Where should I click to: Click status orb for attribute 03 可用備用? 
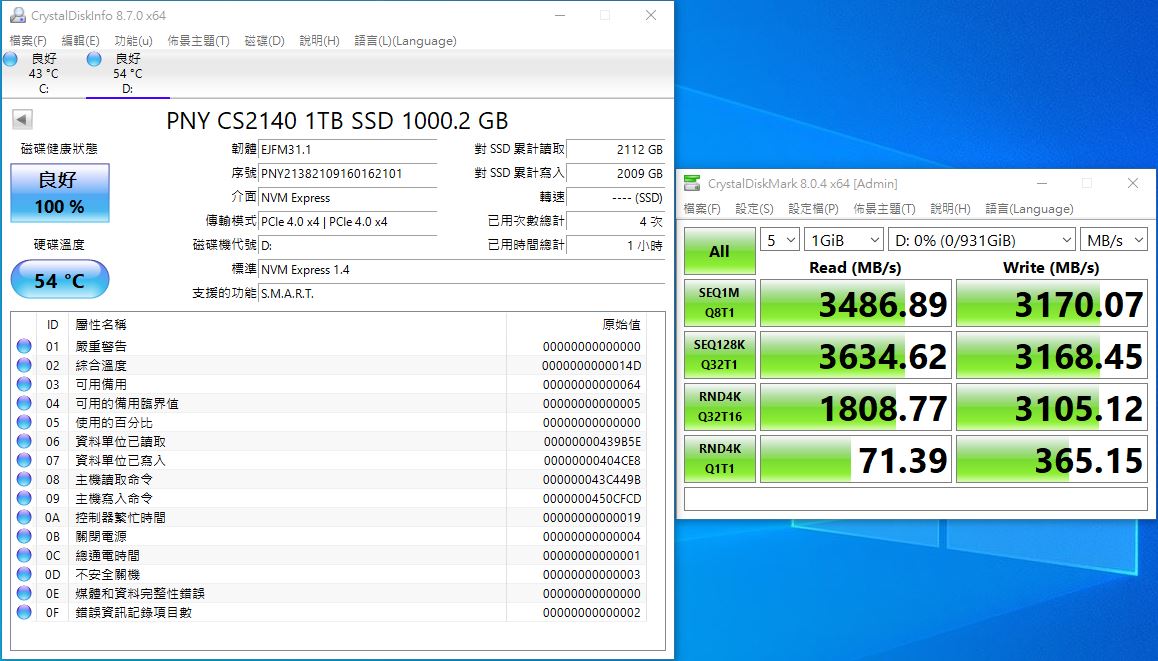click(x=24, y=384)
